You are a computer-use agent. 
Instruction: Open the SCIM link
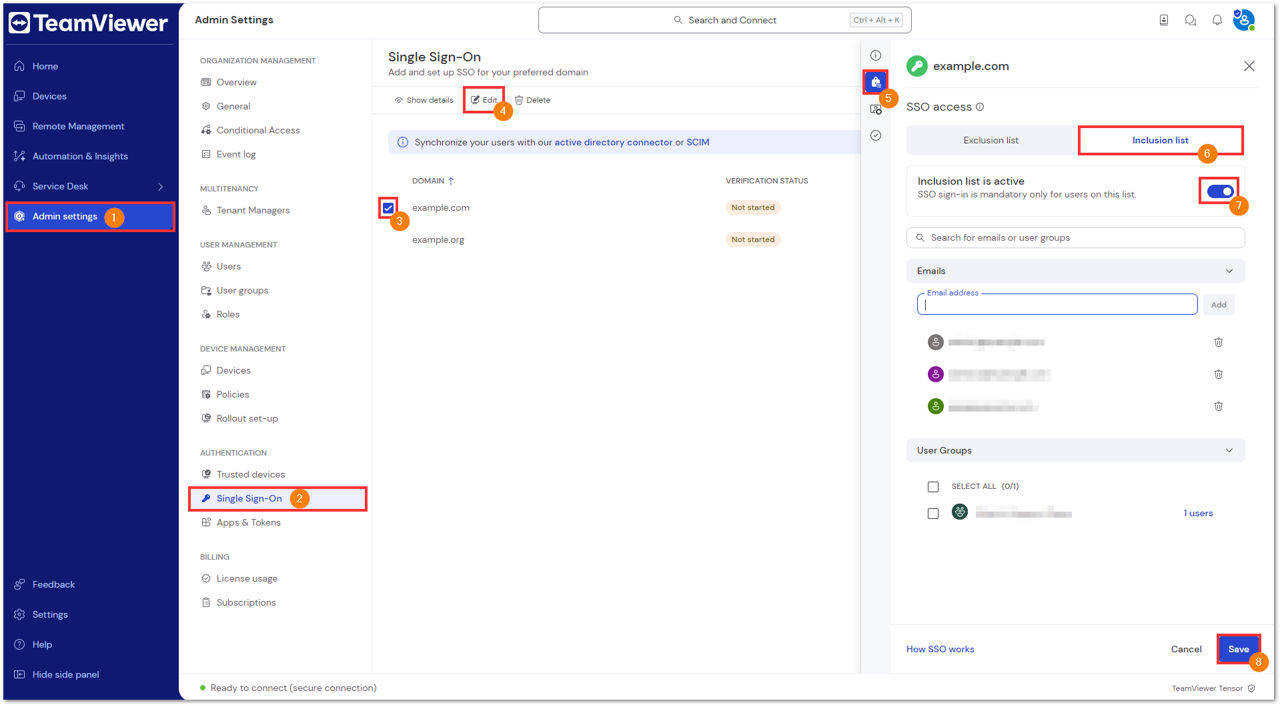pyautogui.click(x=698, y=143)
